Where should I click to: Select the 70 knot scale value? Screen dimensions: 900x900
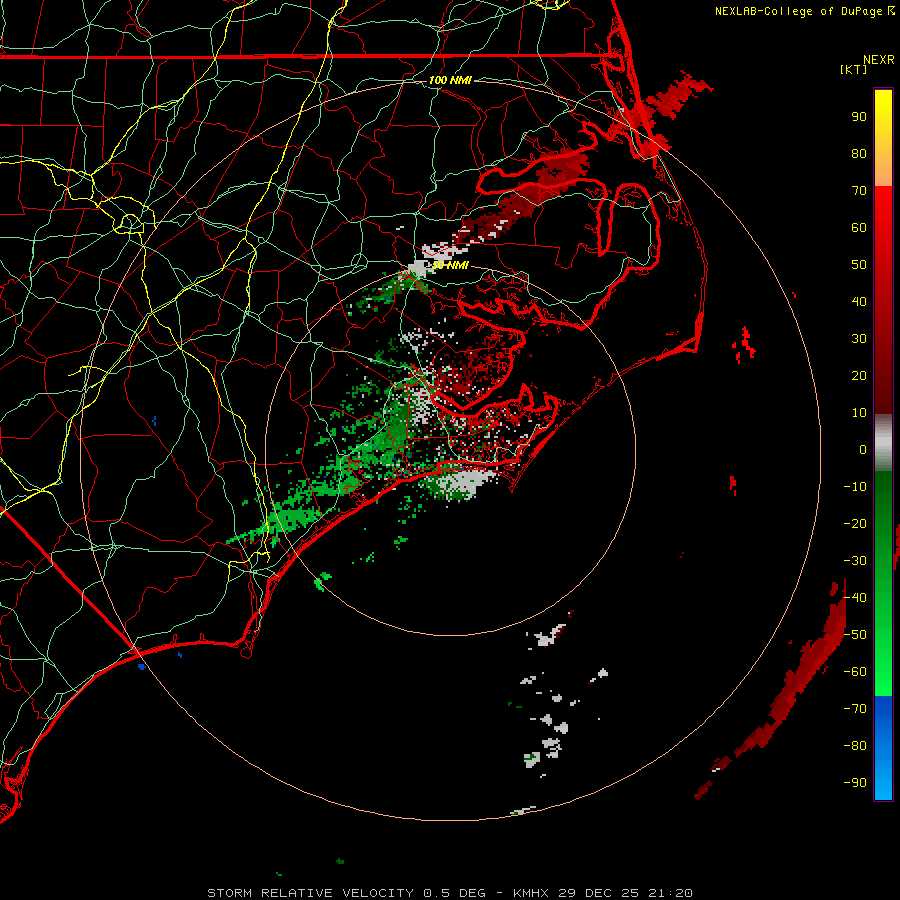tap(859, 191)
